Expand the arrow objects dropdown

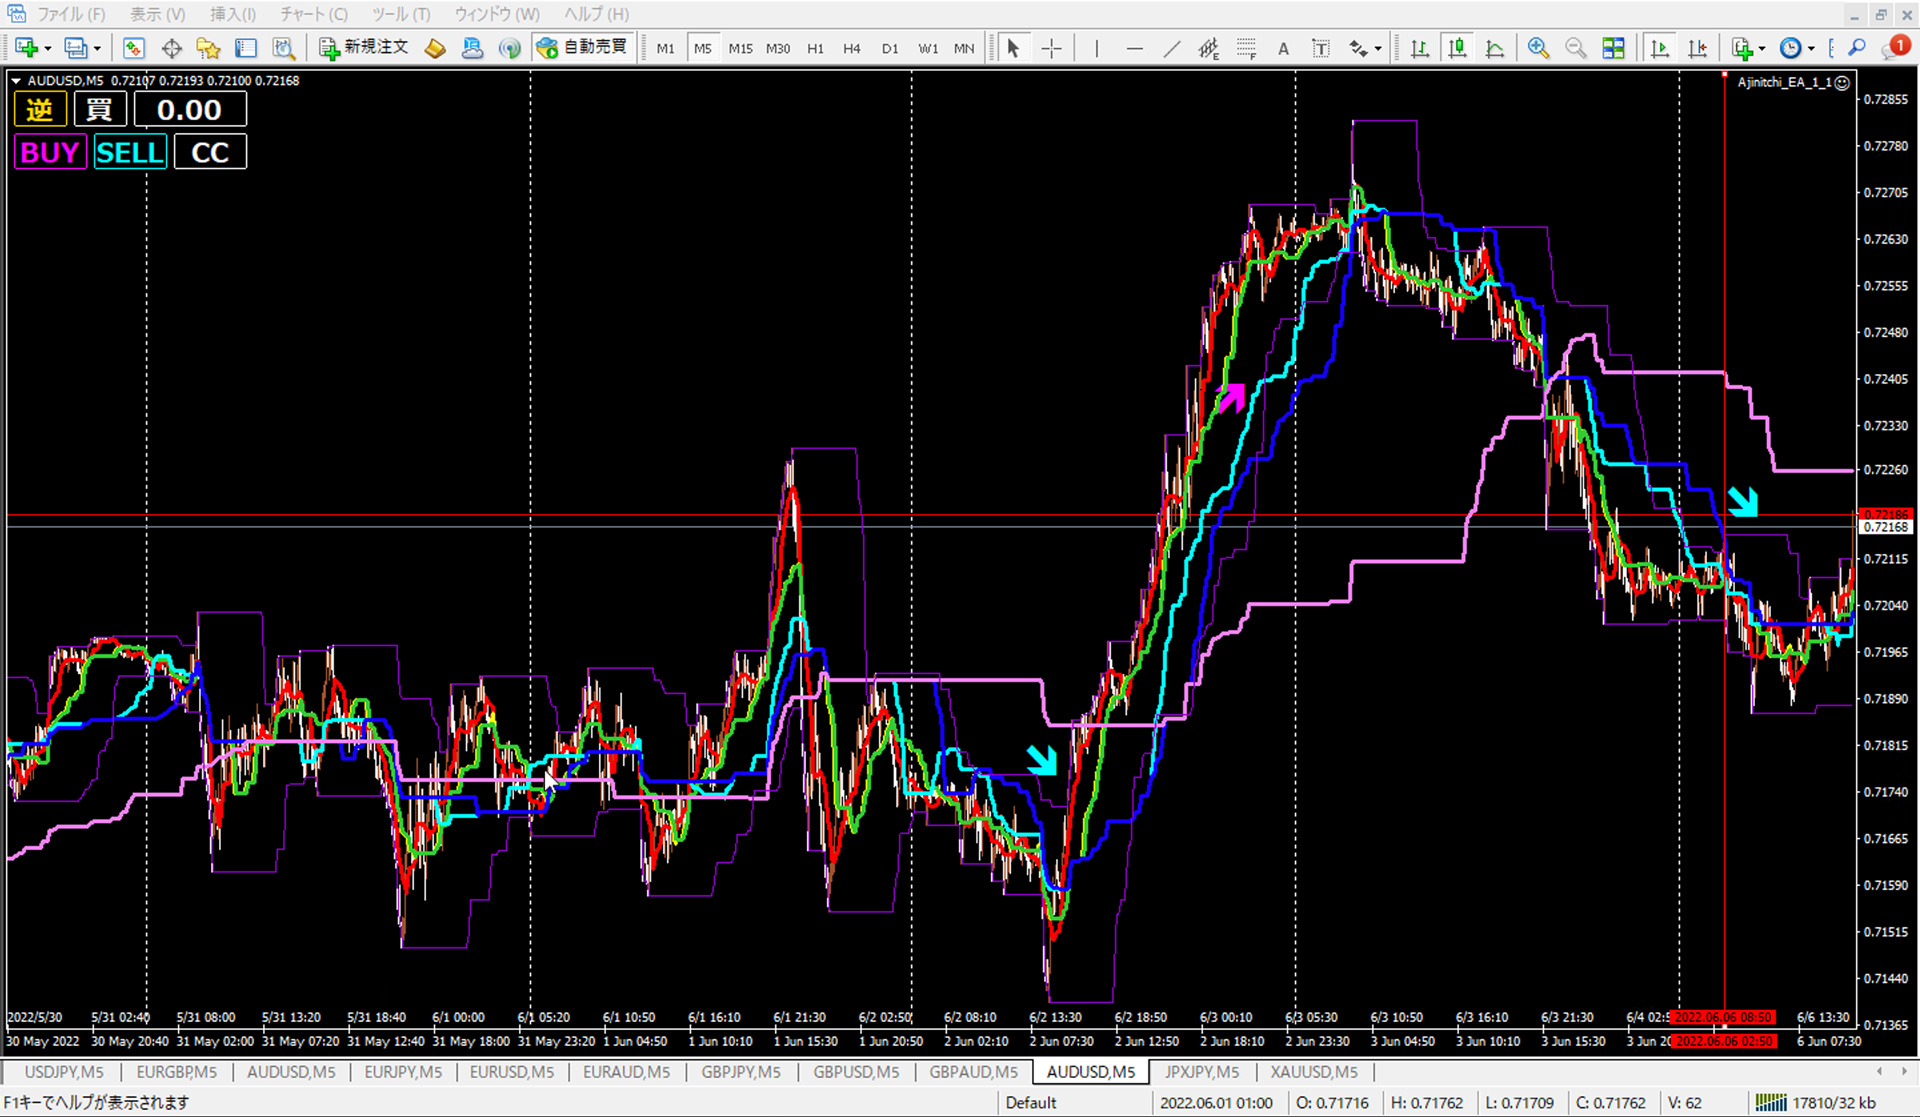[1378, 49]
